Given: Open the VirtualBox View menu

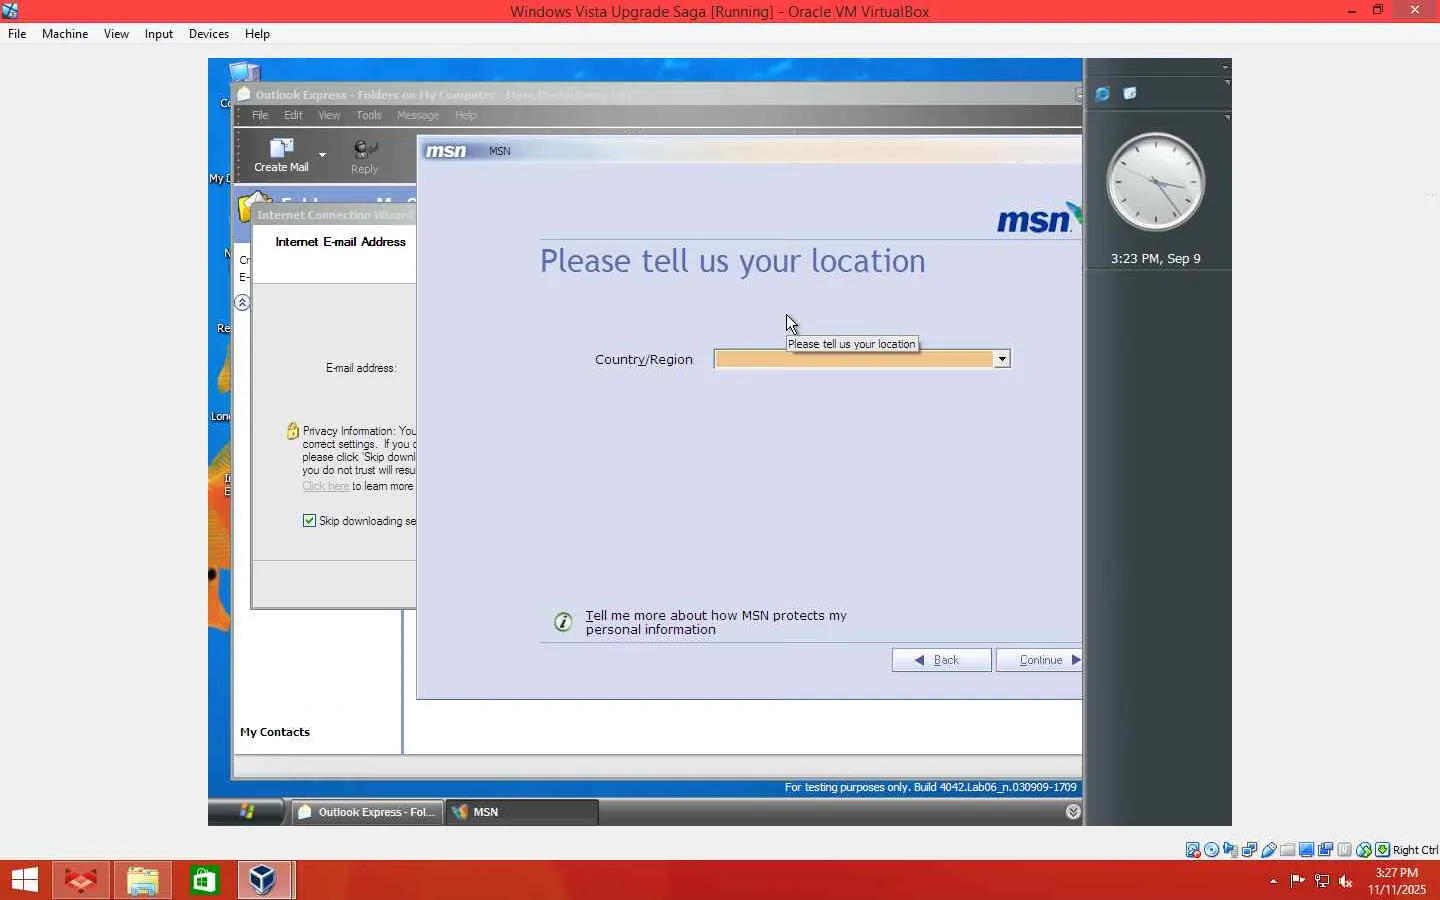Looking at the screenshot, I should point(116,34).
